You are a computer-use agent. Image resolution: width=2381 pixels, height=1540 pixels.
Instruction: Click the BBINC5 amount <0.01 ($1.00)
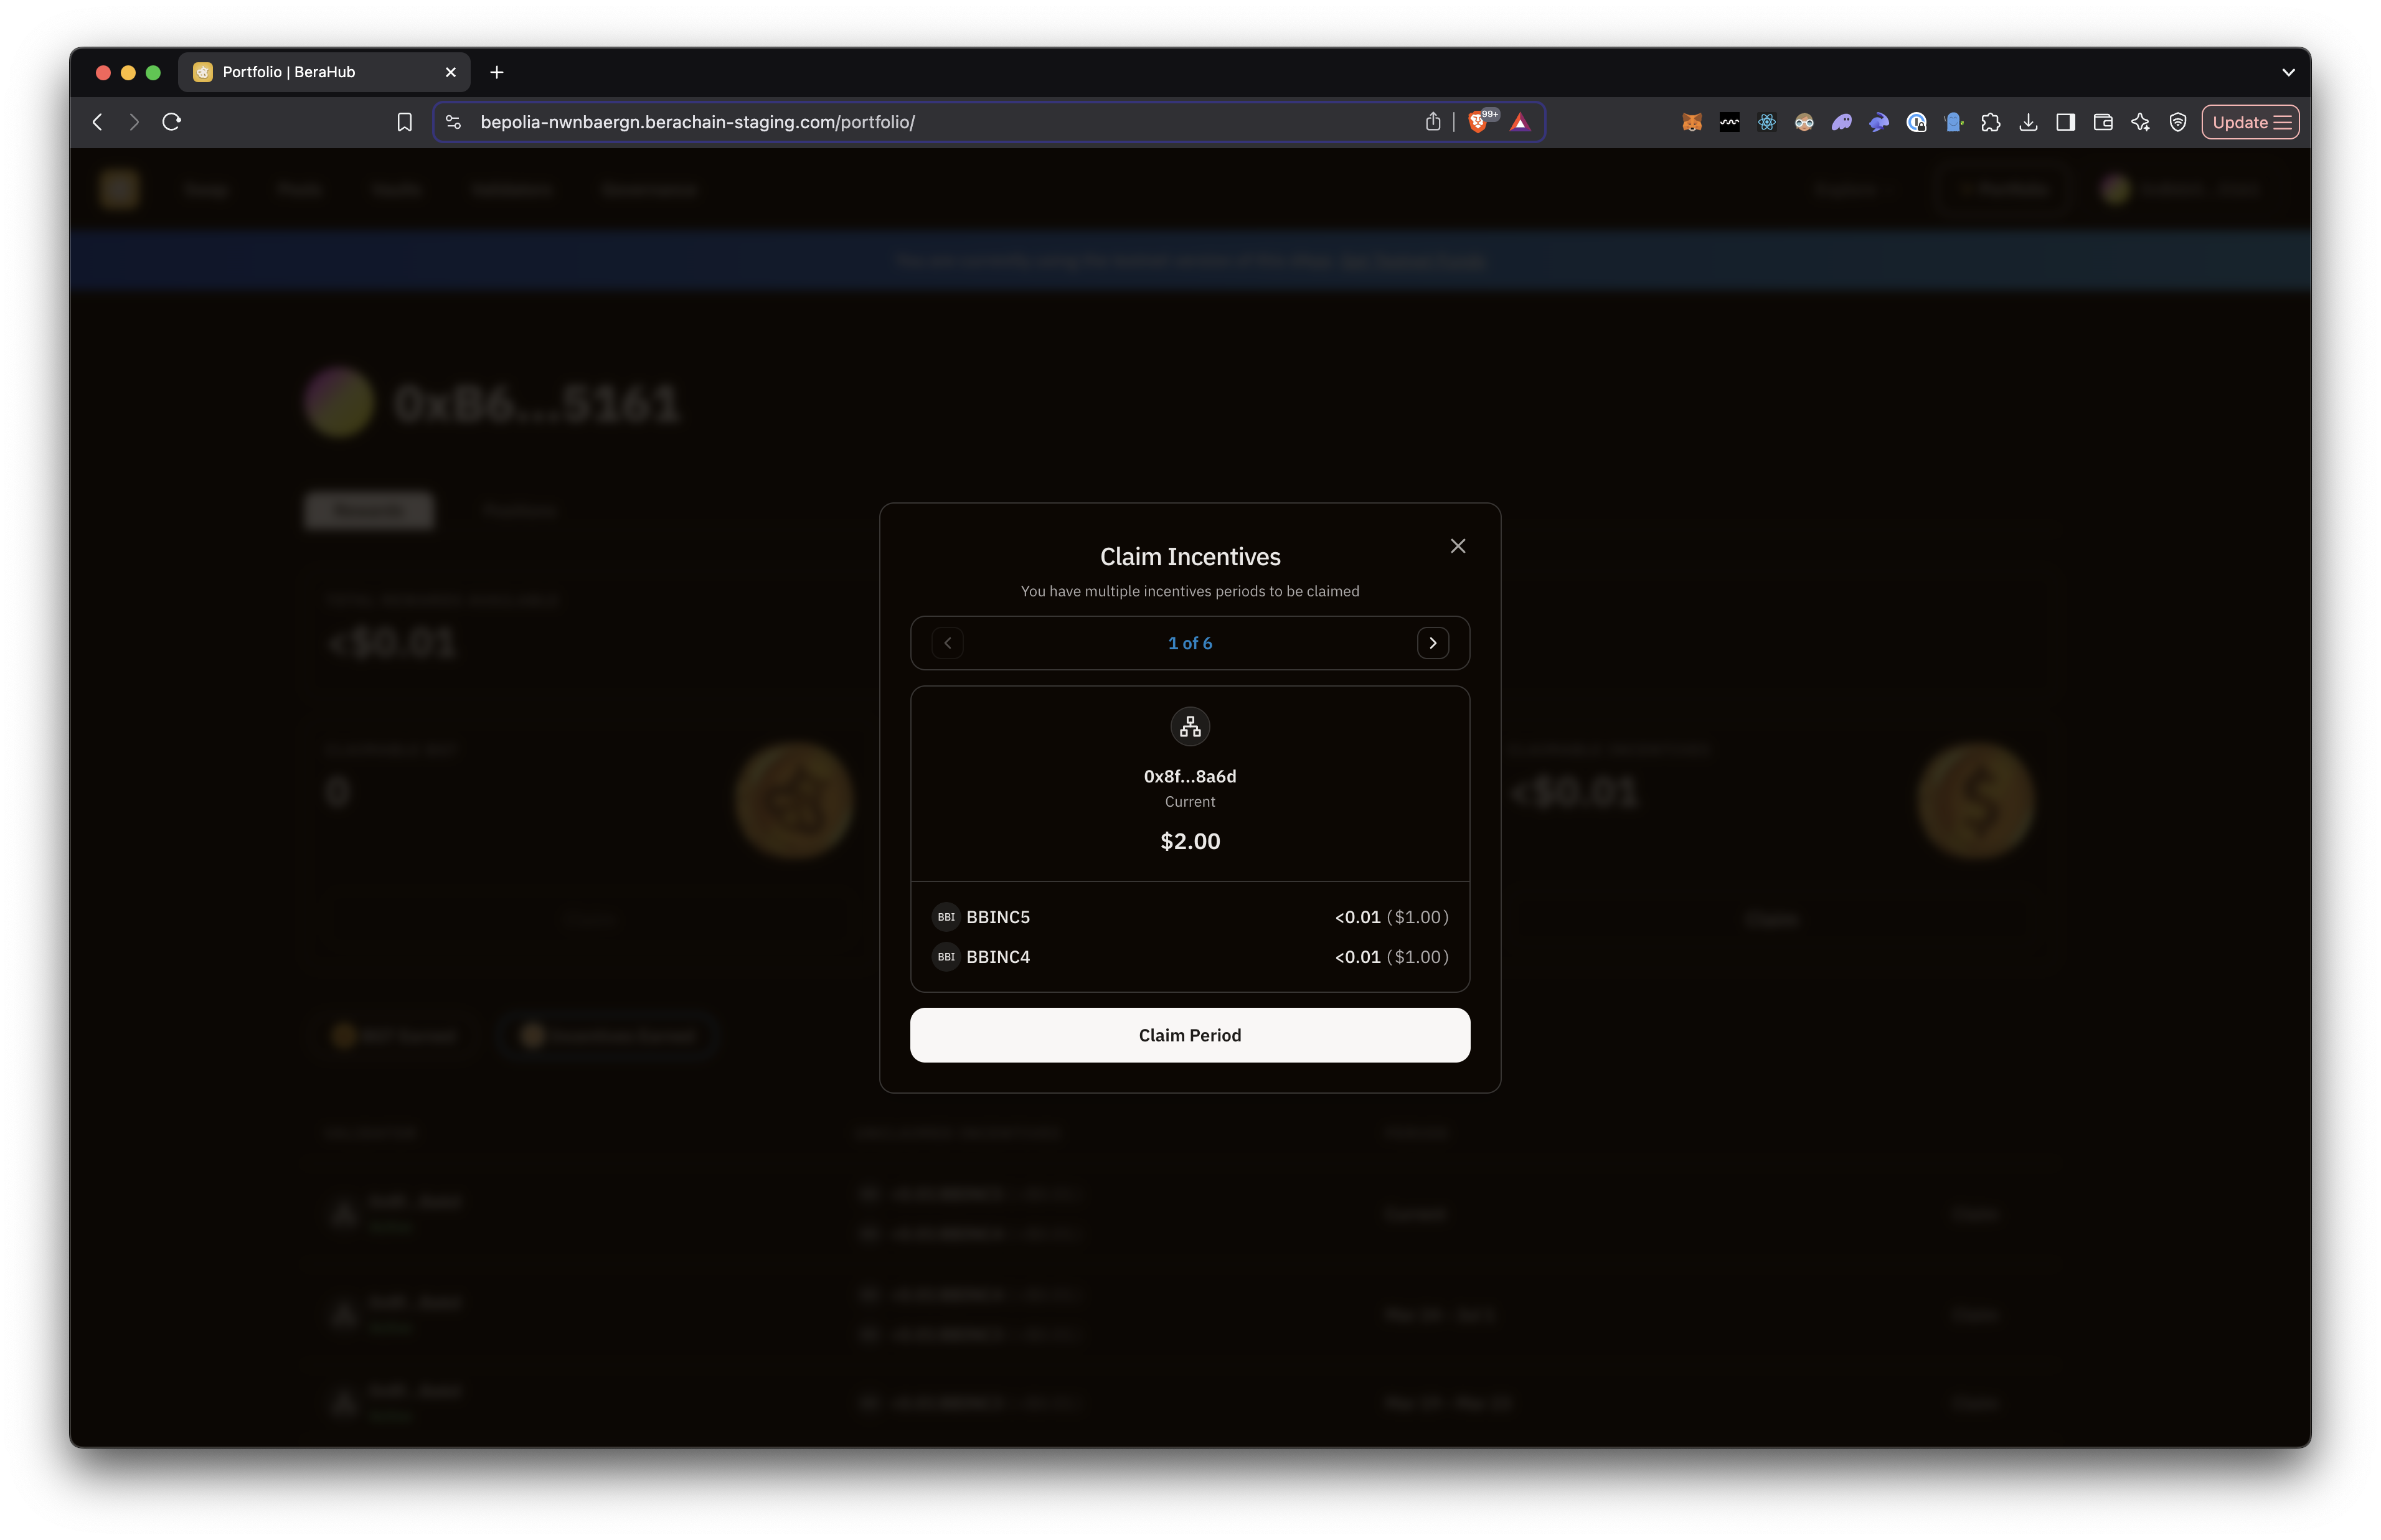(x=1391, y=917)
